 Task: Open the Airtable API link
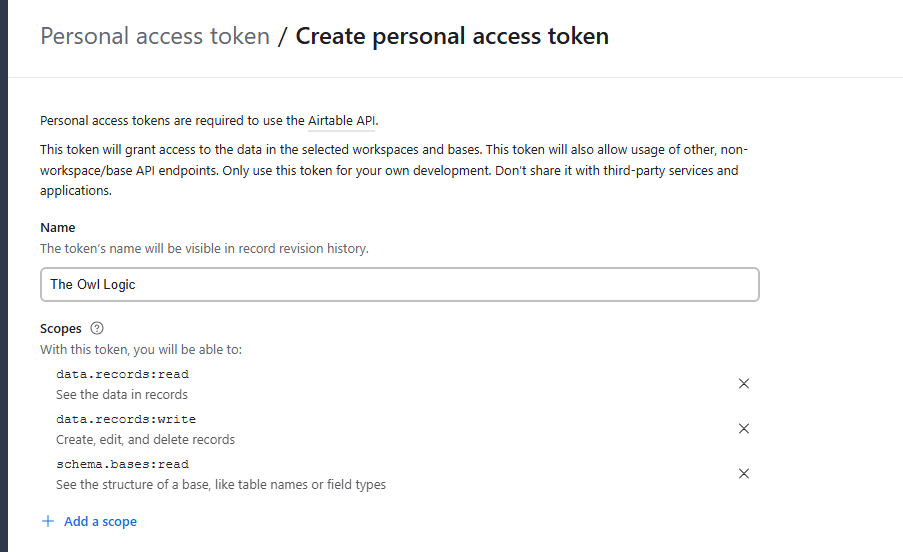[x=342, y=121]
